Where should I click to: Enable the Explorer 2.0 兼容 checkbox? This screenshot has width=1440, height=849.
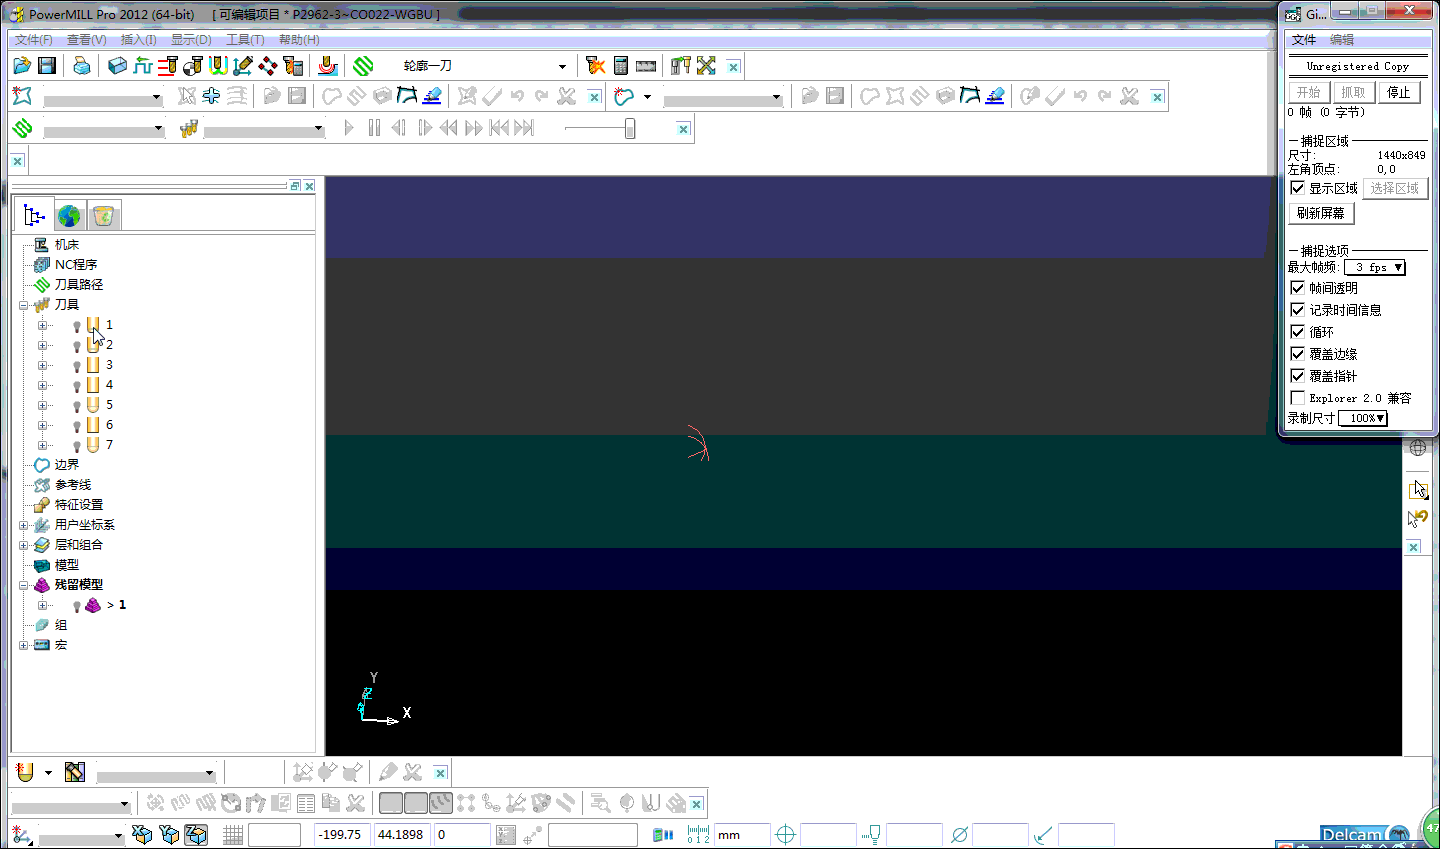[x=1297, y=398]
